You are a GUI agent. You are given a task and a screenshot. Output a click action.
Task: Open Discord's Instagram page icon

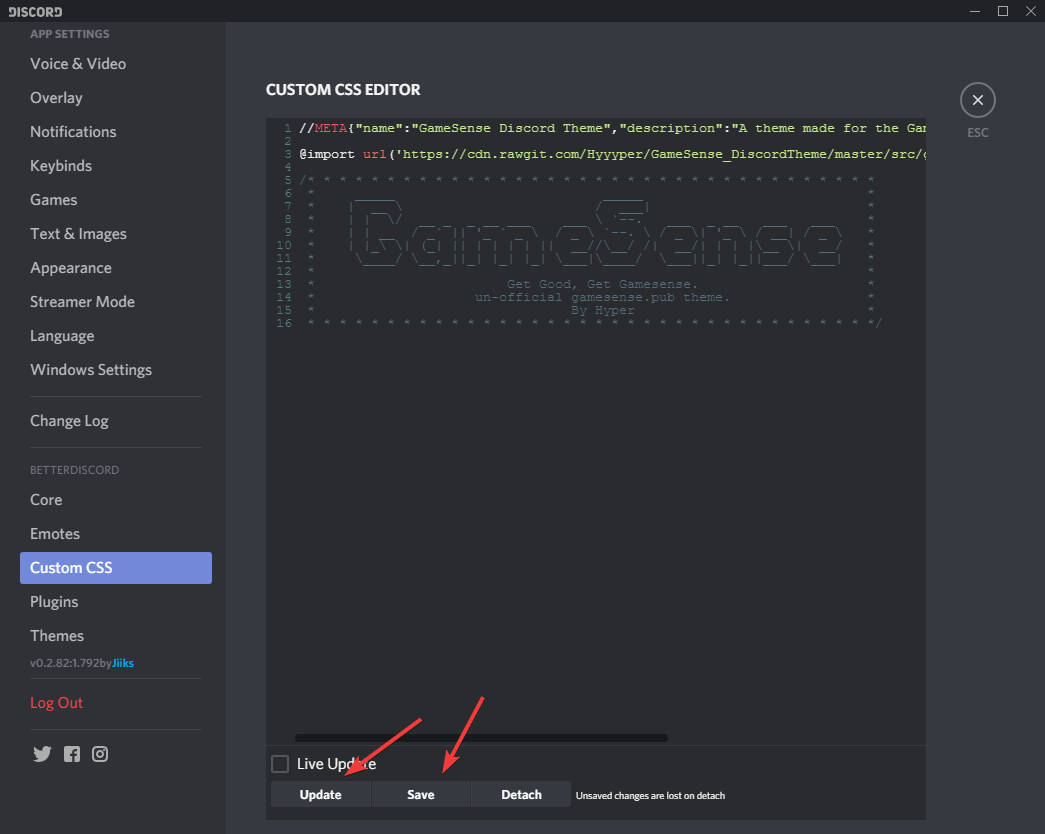tap(100, 754)
